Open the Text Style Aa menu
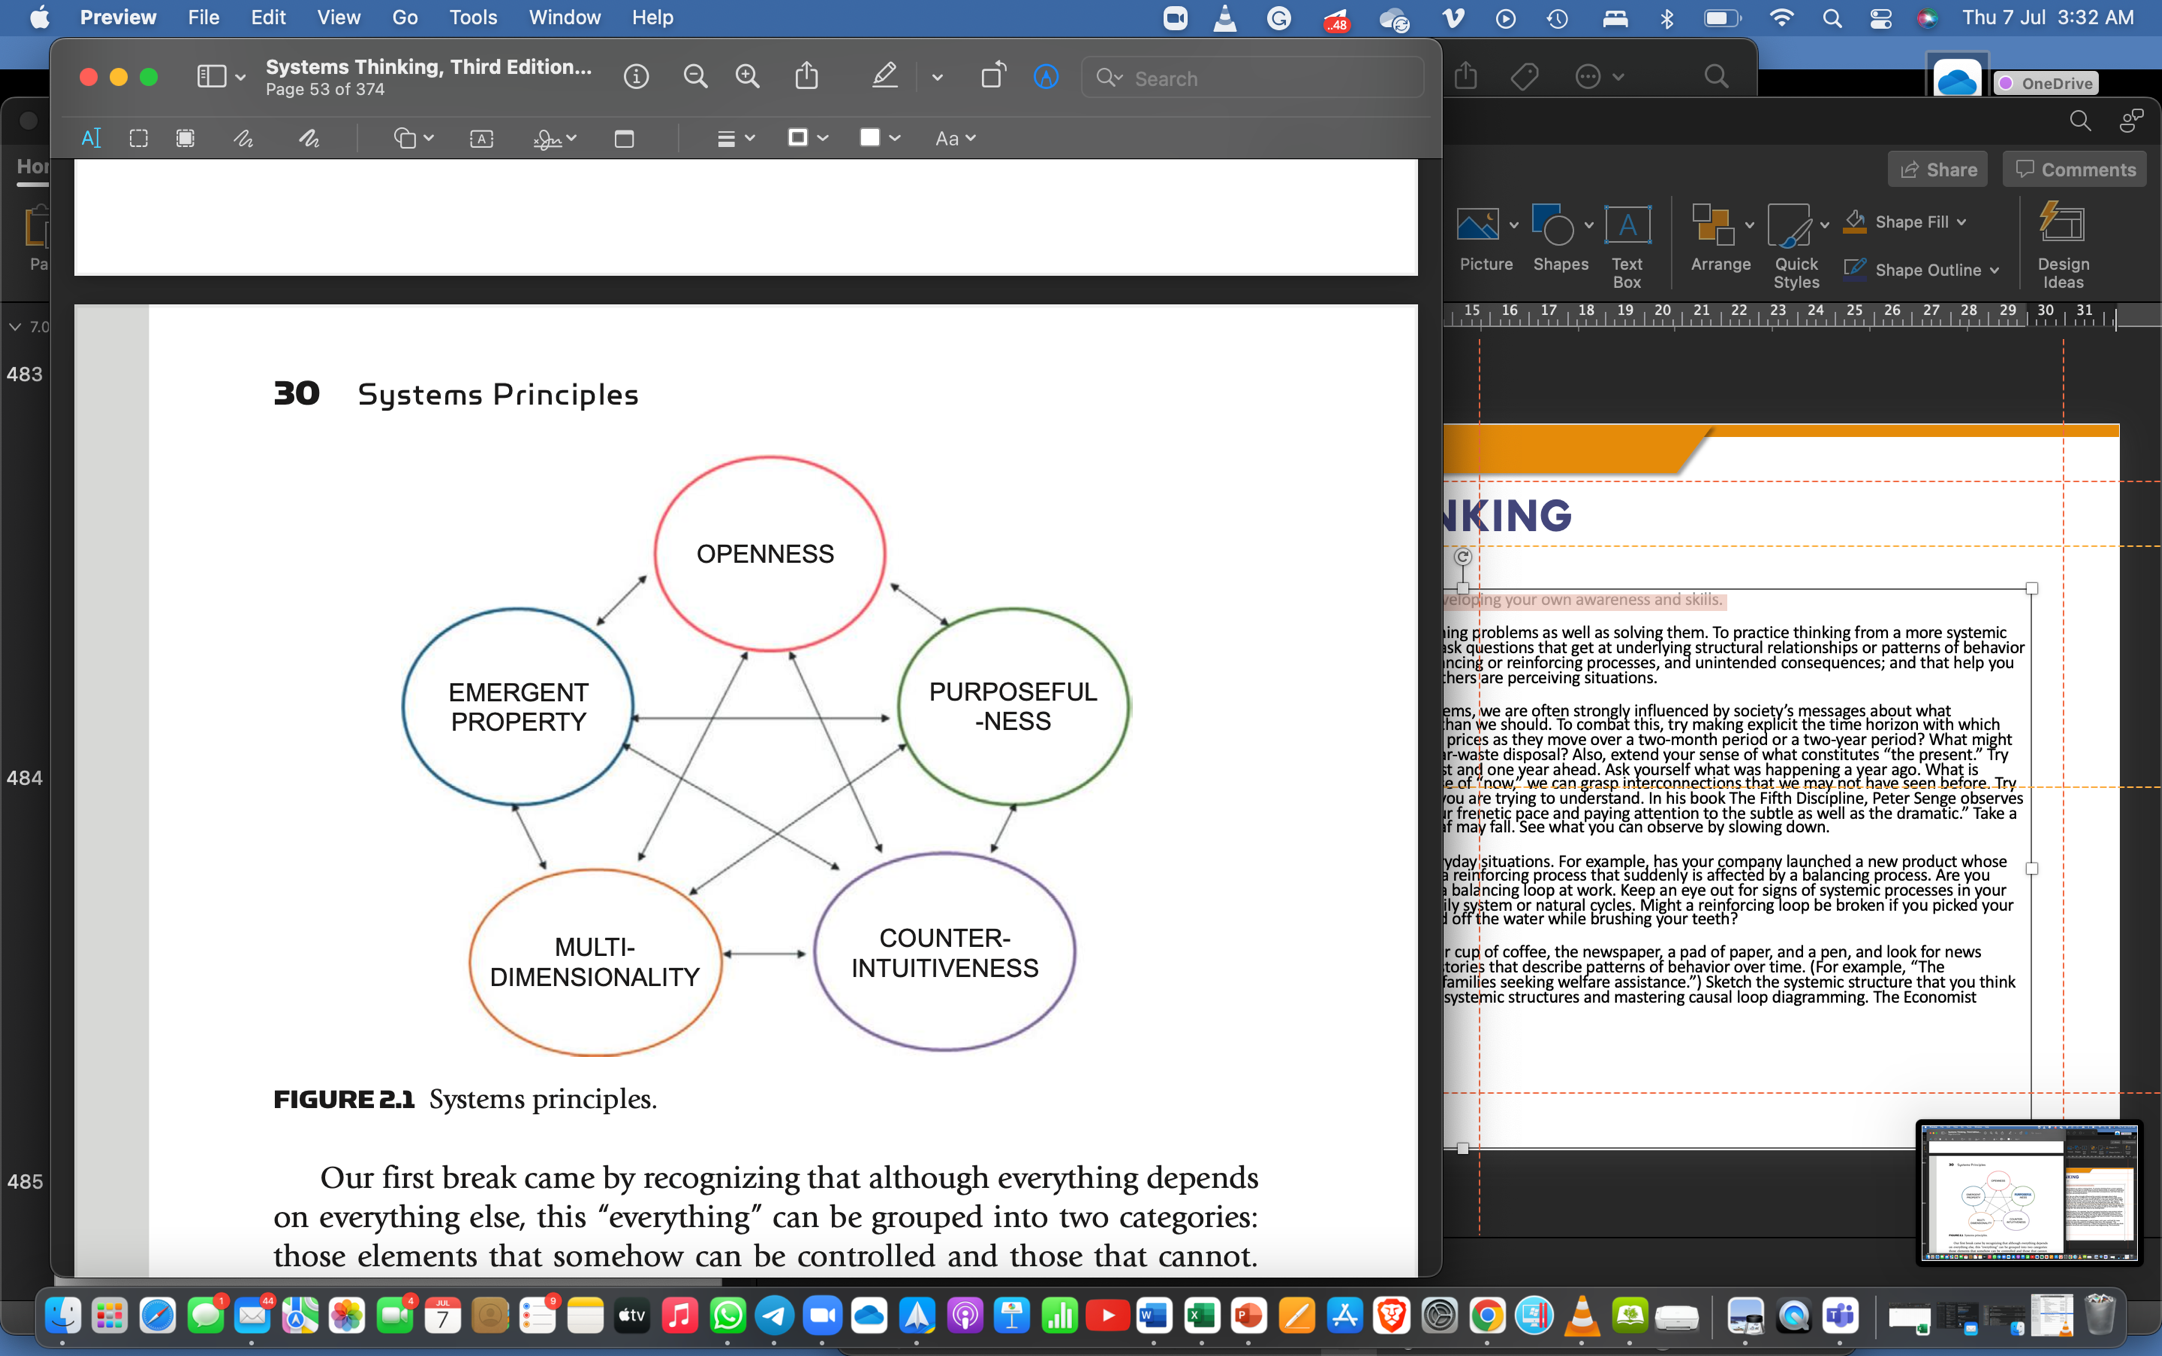Image resolution: width=2162 pixels, height=1356 pixels. [x=955, y=138]
